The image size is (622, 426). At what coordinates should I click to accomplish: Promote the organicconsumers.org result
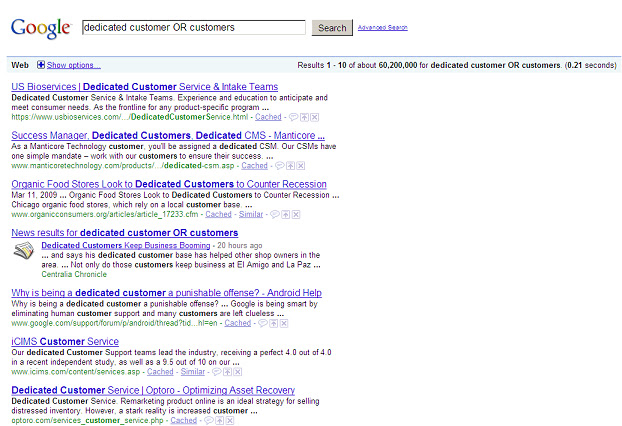[x=286, y=215]
